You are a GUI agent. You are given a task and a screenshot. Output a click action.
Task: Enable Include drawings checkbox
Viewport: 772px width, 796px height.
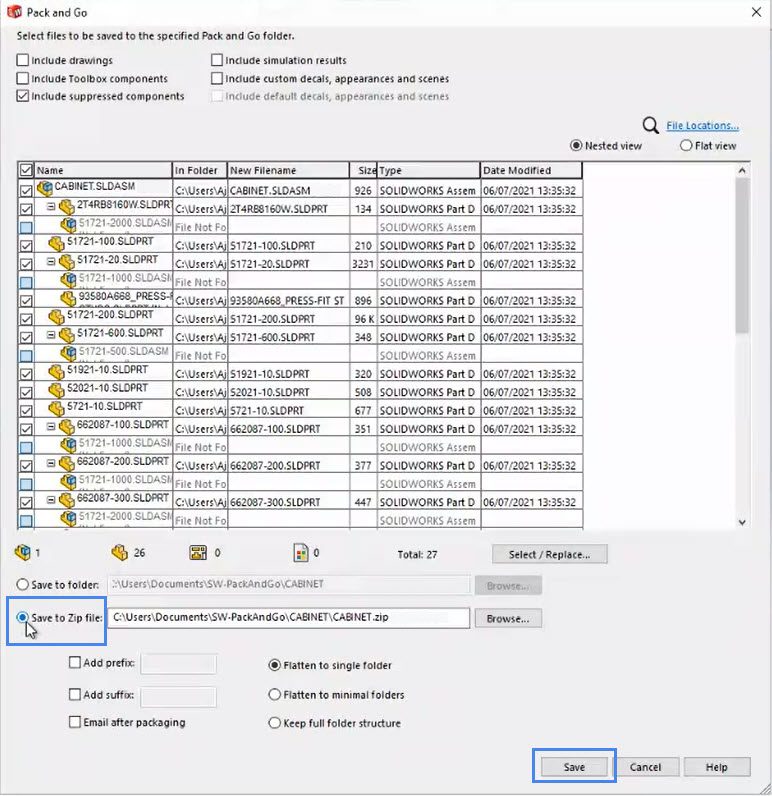pyautogui.click(x=23, y=61)
